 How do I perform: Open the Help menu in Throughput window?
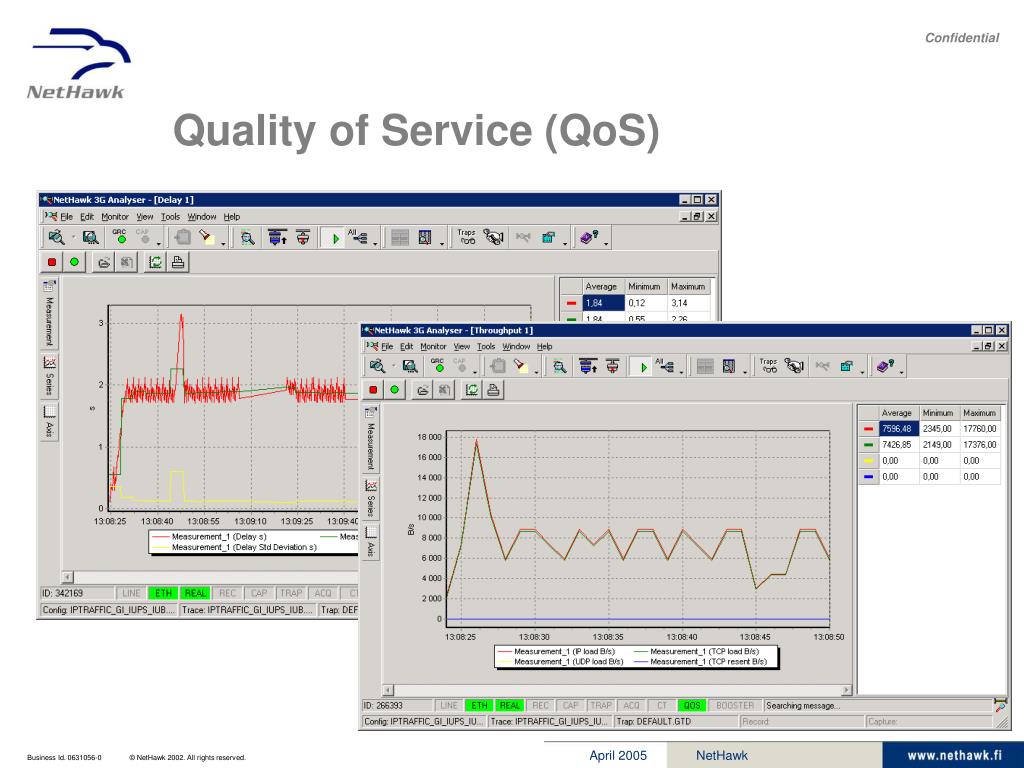click(545, 347)
